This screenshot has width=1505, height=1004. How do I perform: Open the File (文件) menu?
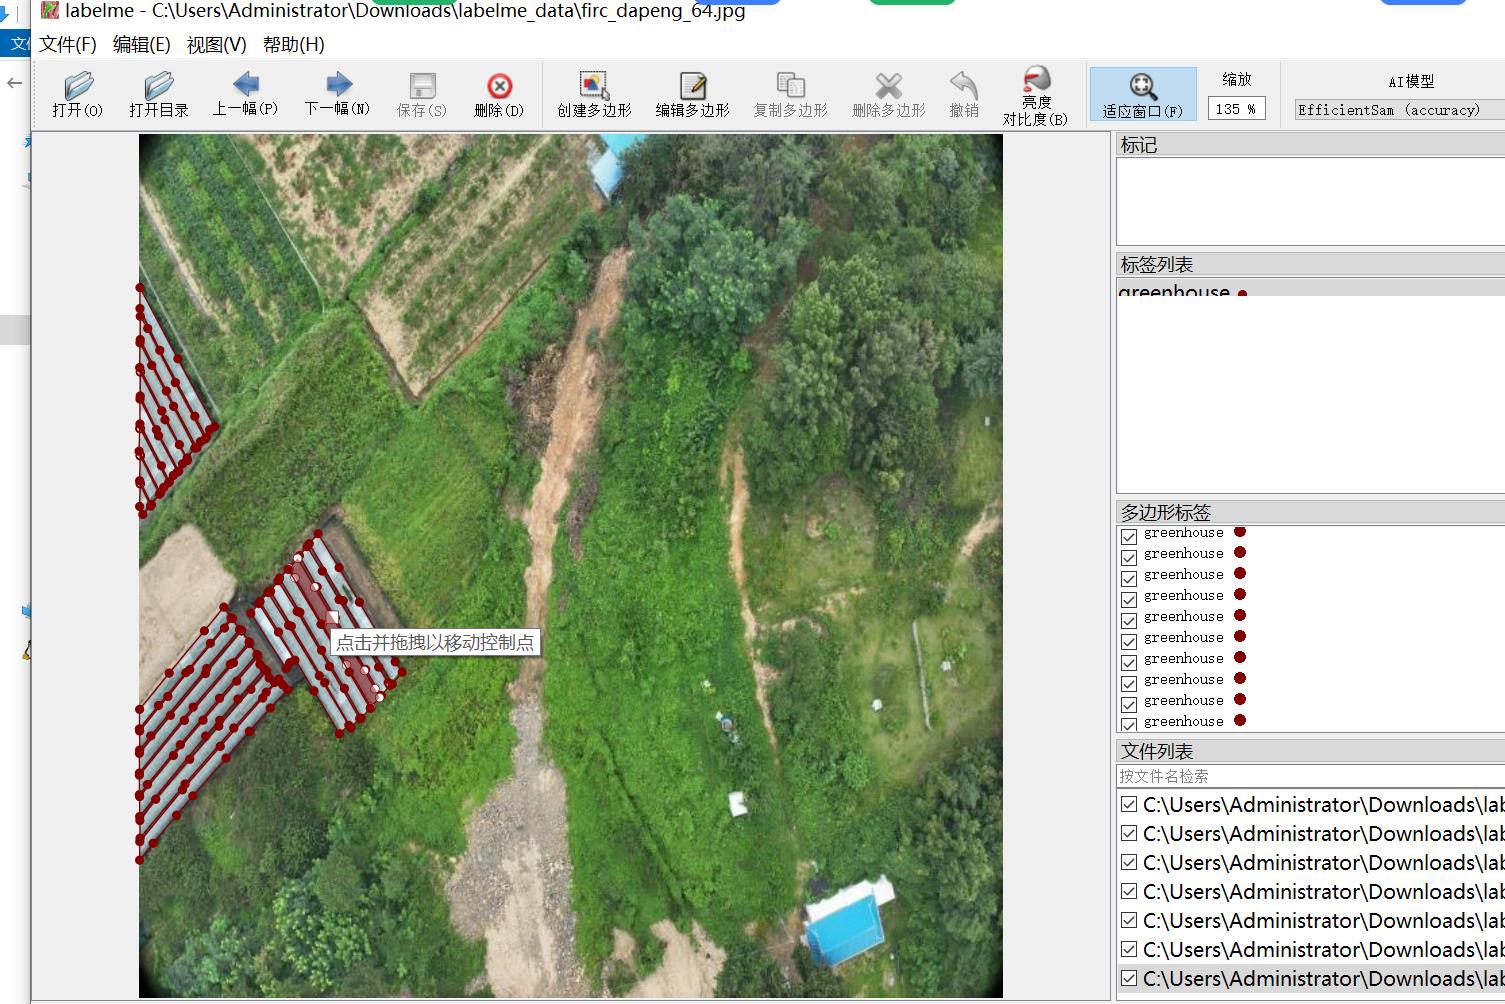(x=68, y=45)
